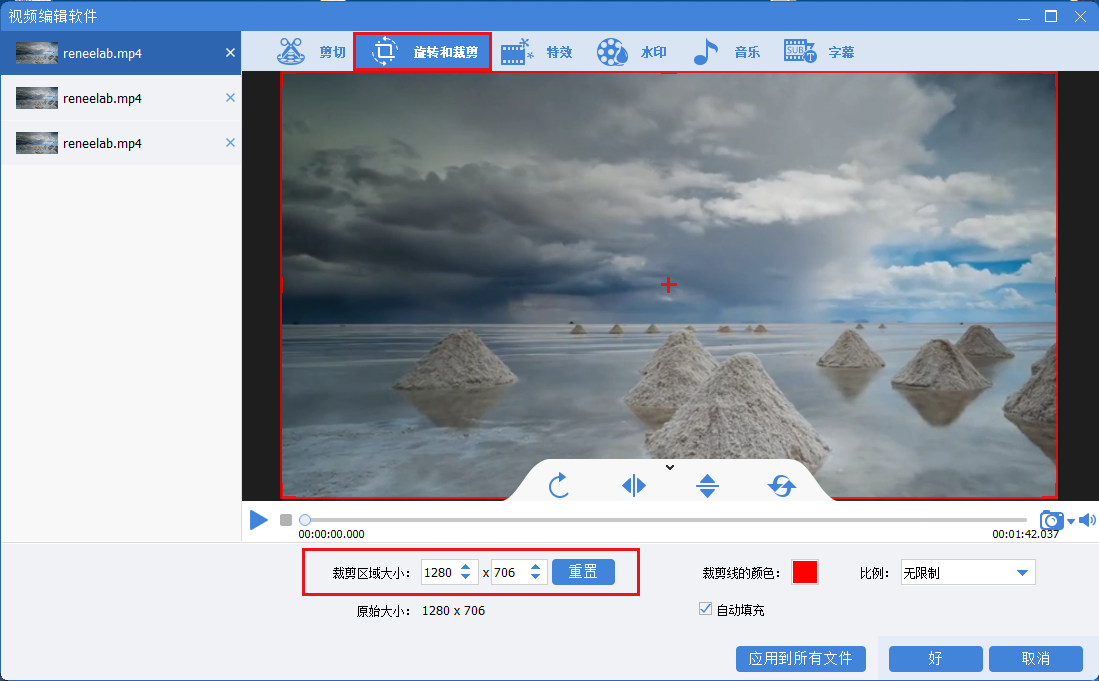The height and width of the screenshot is (681, 1099).
Task: Remove the first reneelab.mp4 file
Action: pyautogui.click(x=230, y=53)
